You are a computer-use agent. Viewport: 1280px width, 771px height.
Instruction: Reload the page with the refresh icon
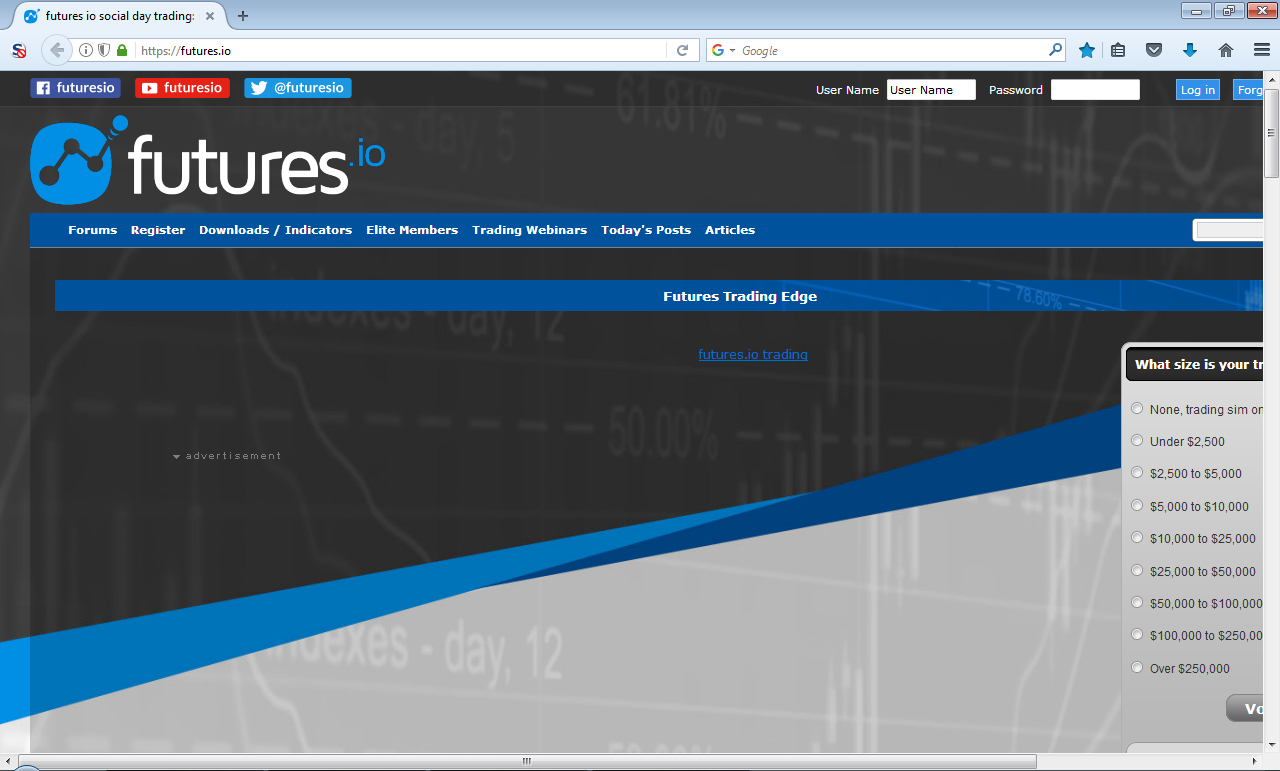[683, 50]
